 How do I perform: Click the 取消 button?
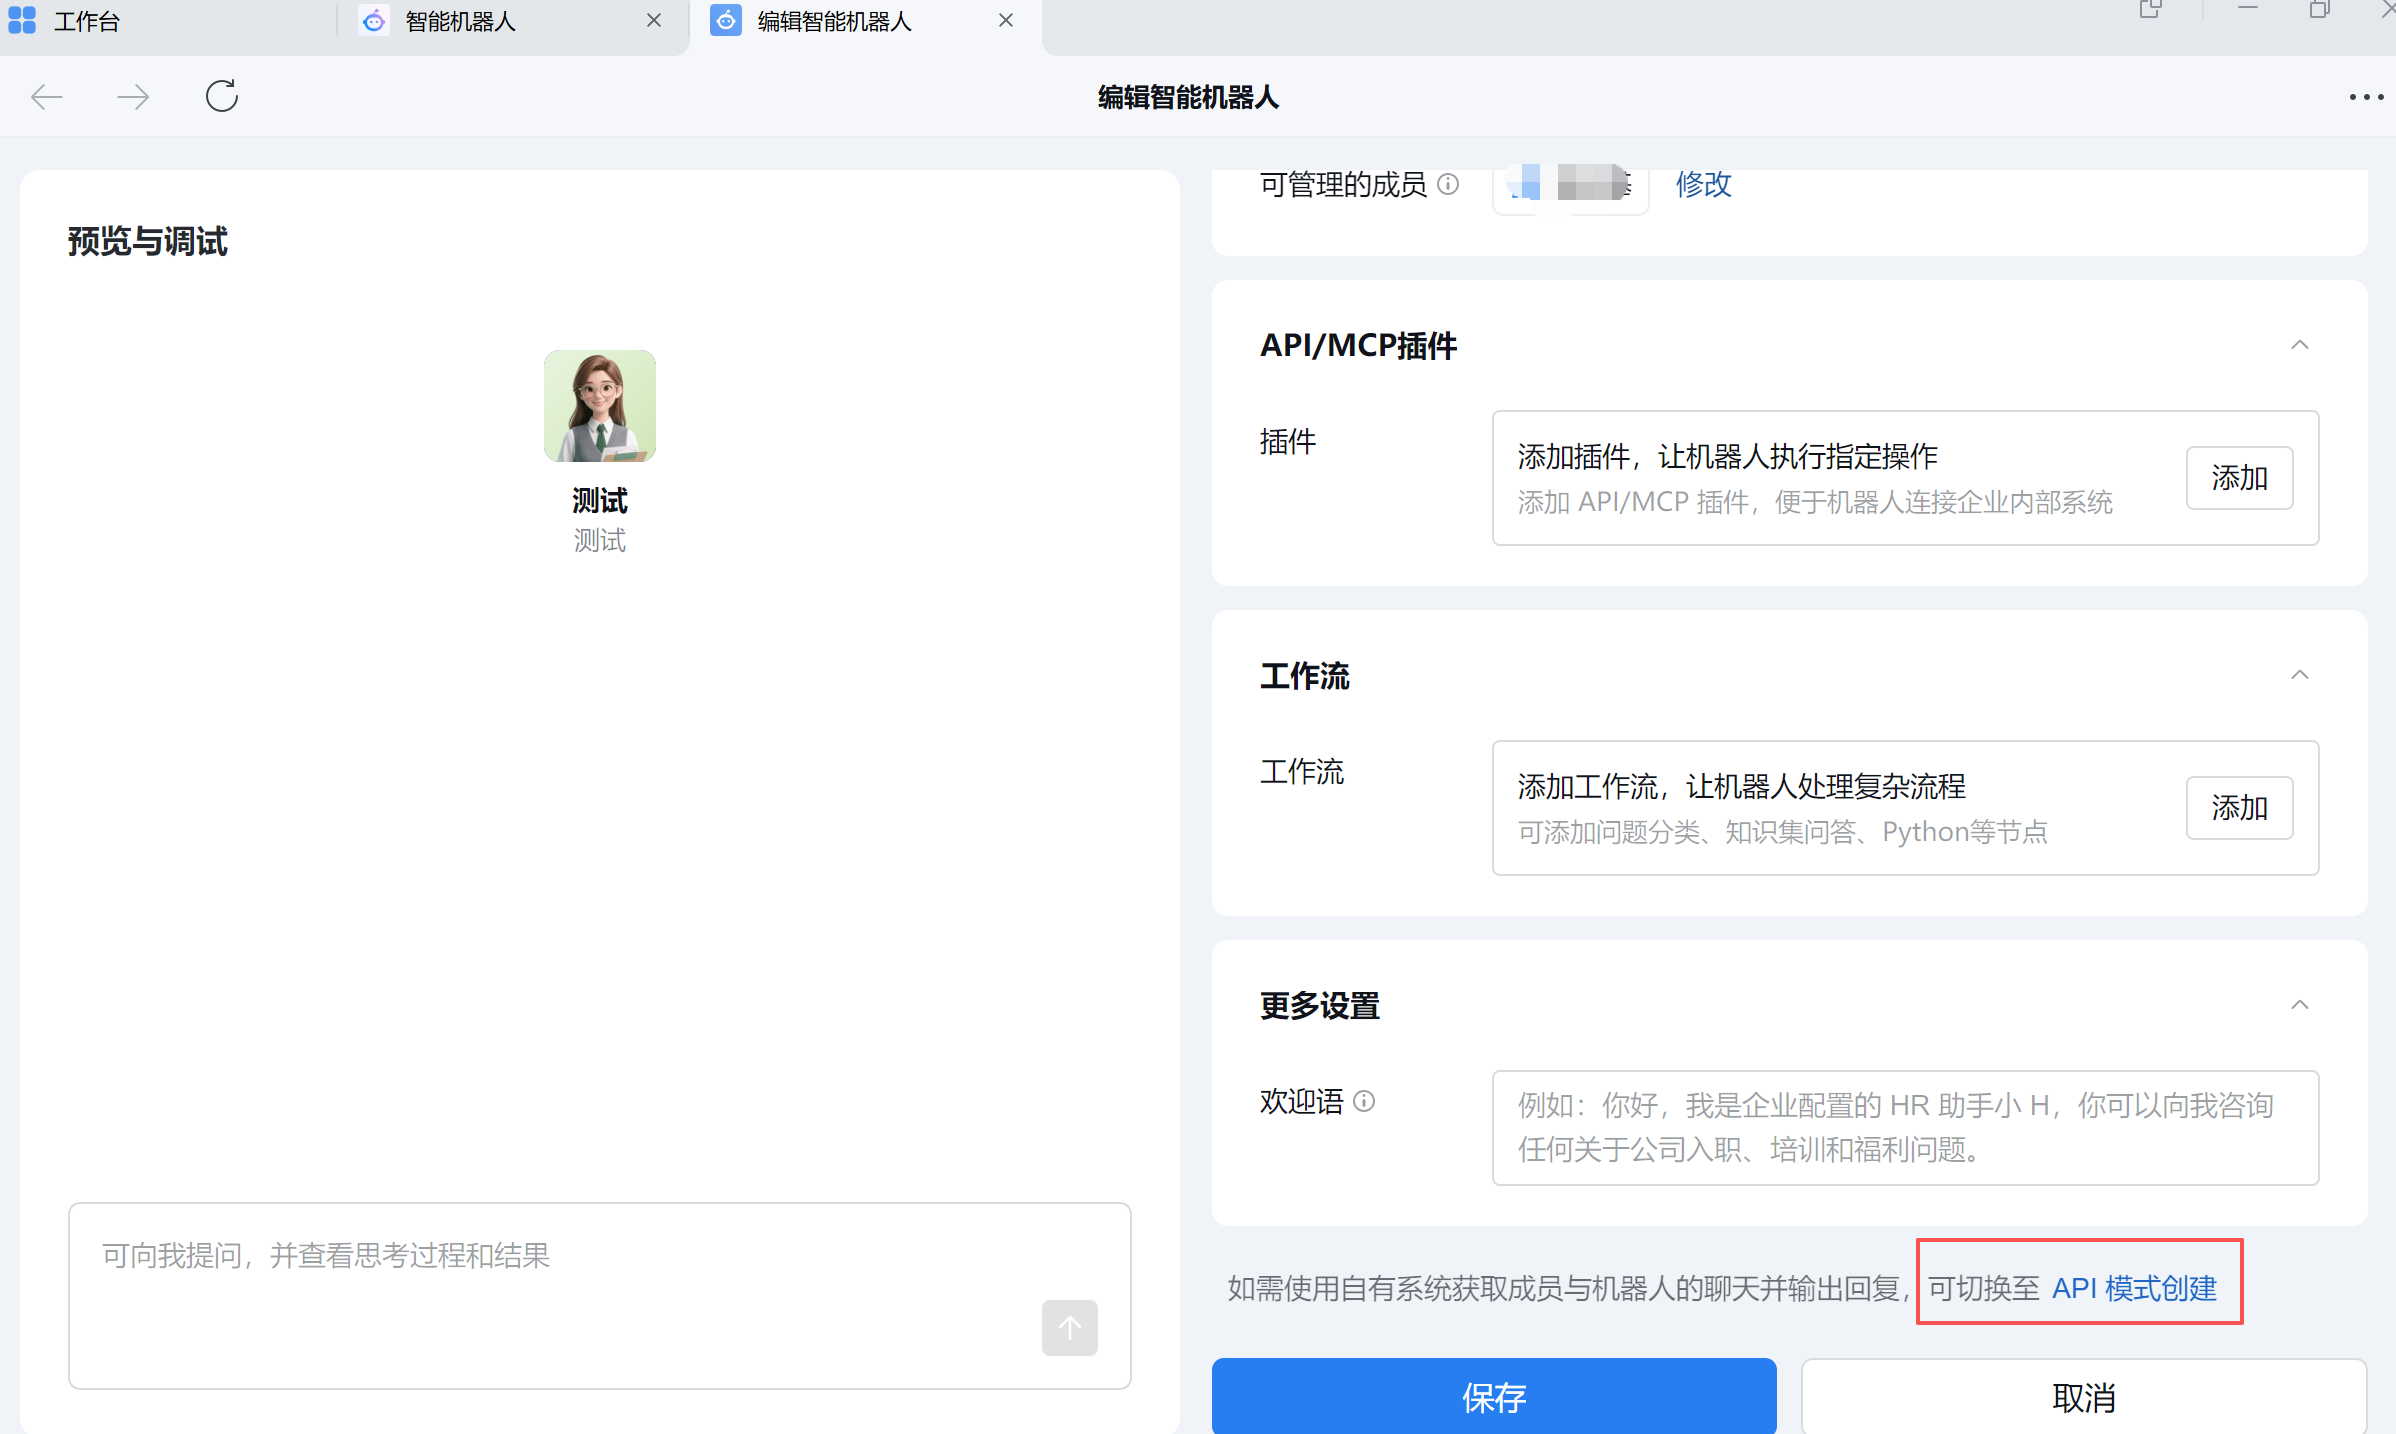[x=2084, y=1396]
